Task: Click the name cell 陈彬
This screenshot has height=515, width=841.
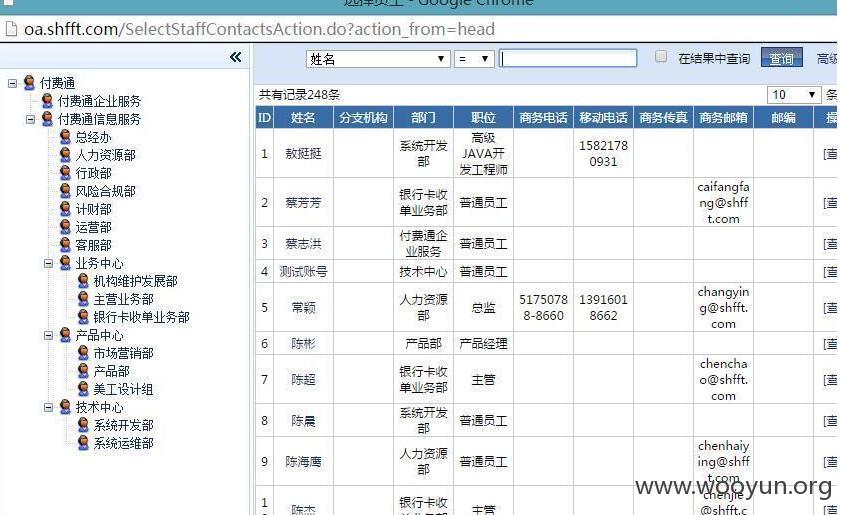Action: pos(303,343)
